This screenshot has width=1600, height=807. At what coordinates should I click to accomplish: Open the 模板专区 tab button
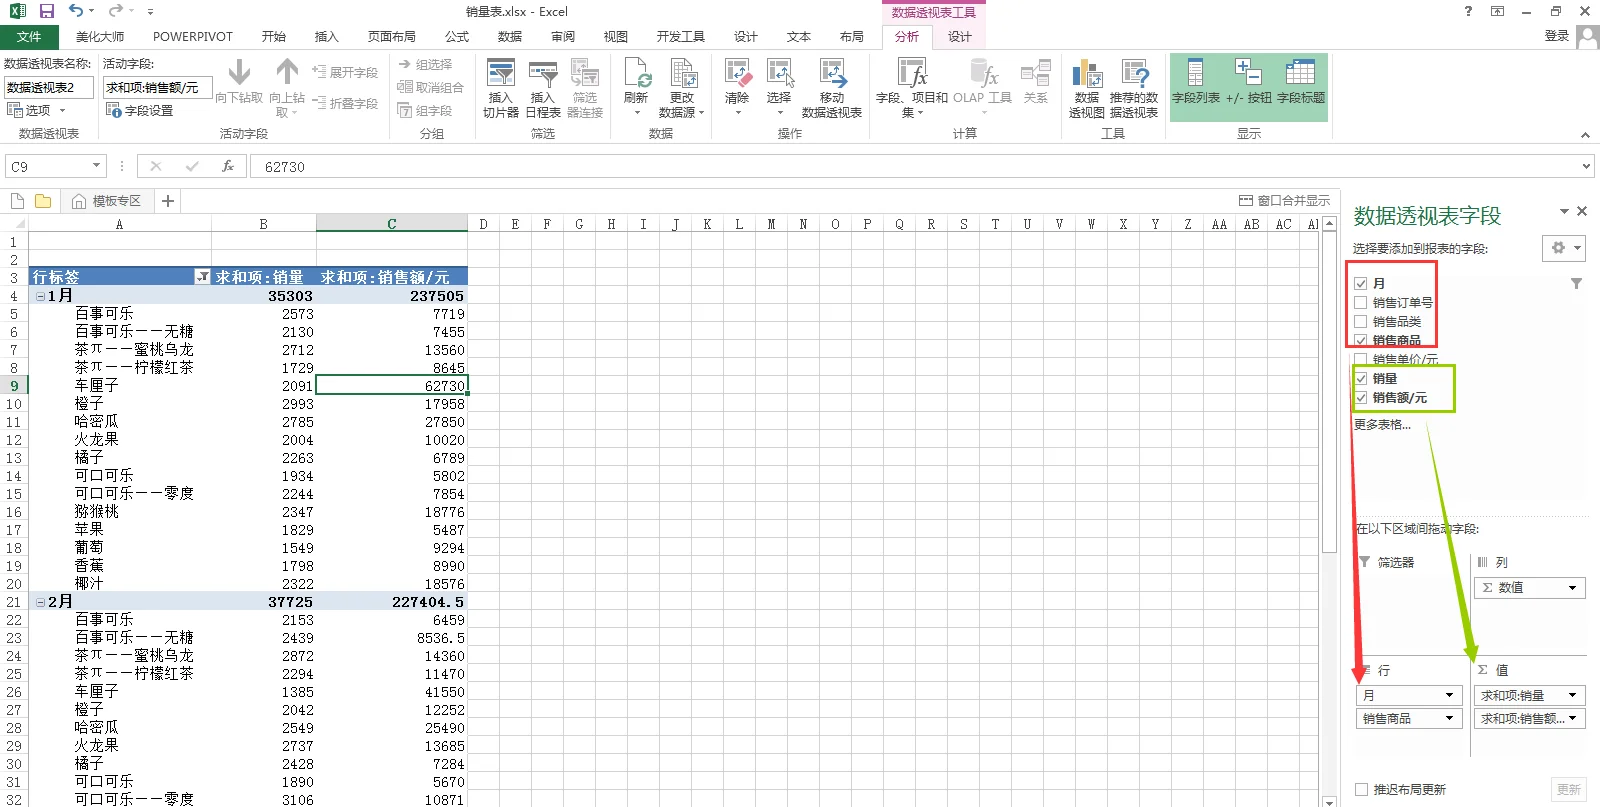click(x=107, y=201)
